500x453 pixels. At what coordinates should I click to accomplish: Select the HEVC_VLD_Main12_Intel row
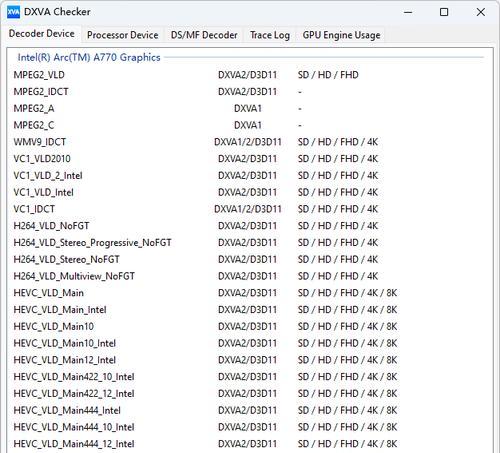click(x=249, y=360)
